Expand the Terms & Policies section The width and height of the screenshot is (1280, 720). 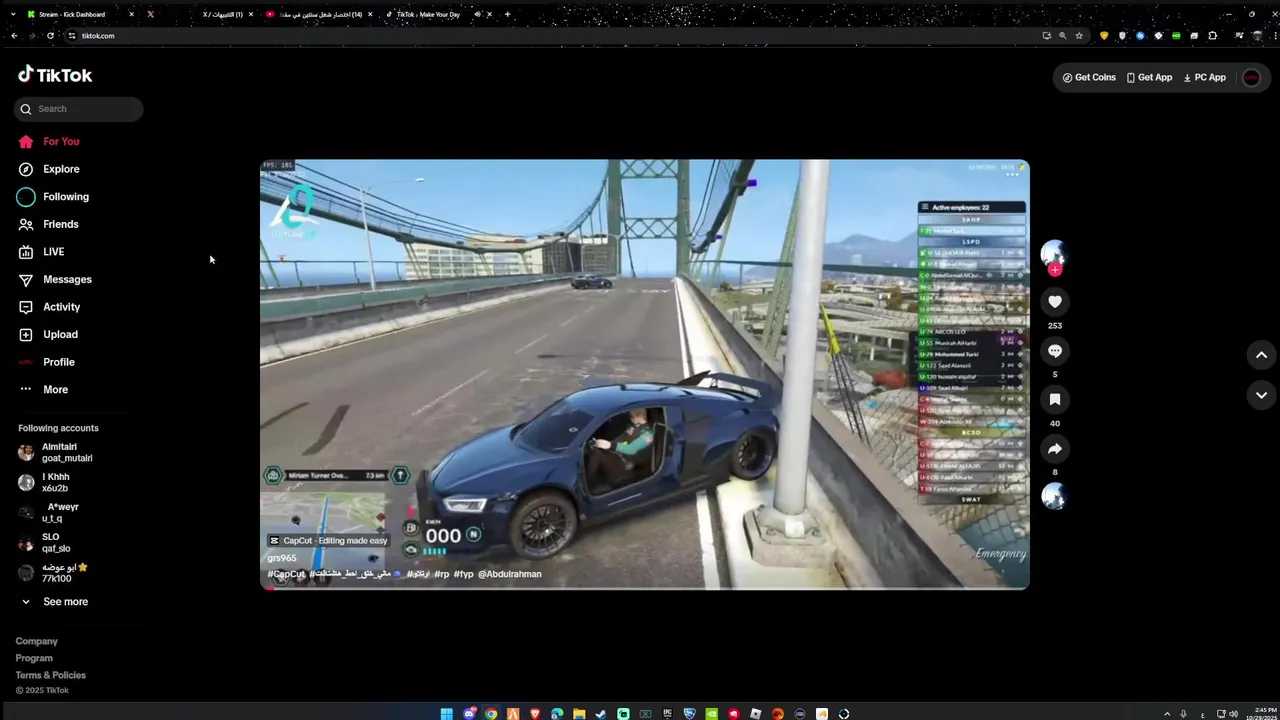tap(51, 675)
